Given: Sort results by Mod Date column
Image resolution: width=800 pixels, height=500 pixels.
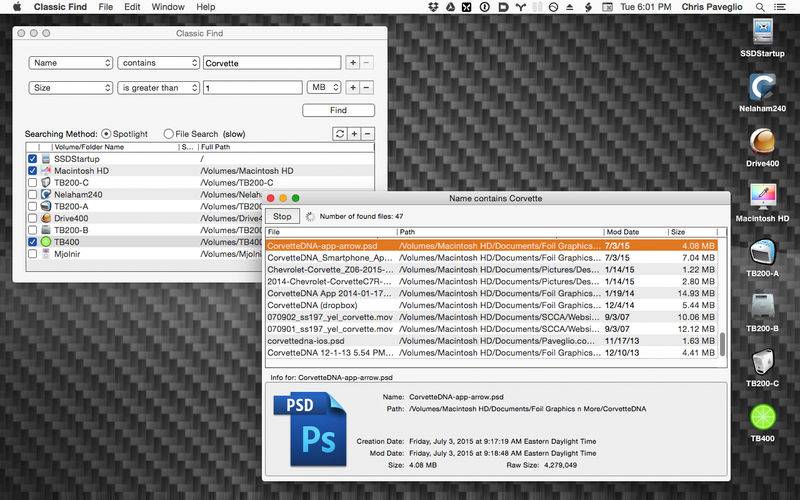Looking at the screenshot, I should tap(635, 232).
